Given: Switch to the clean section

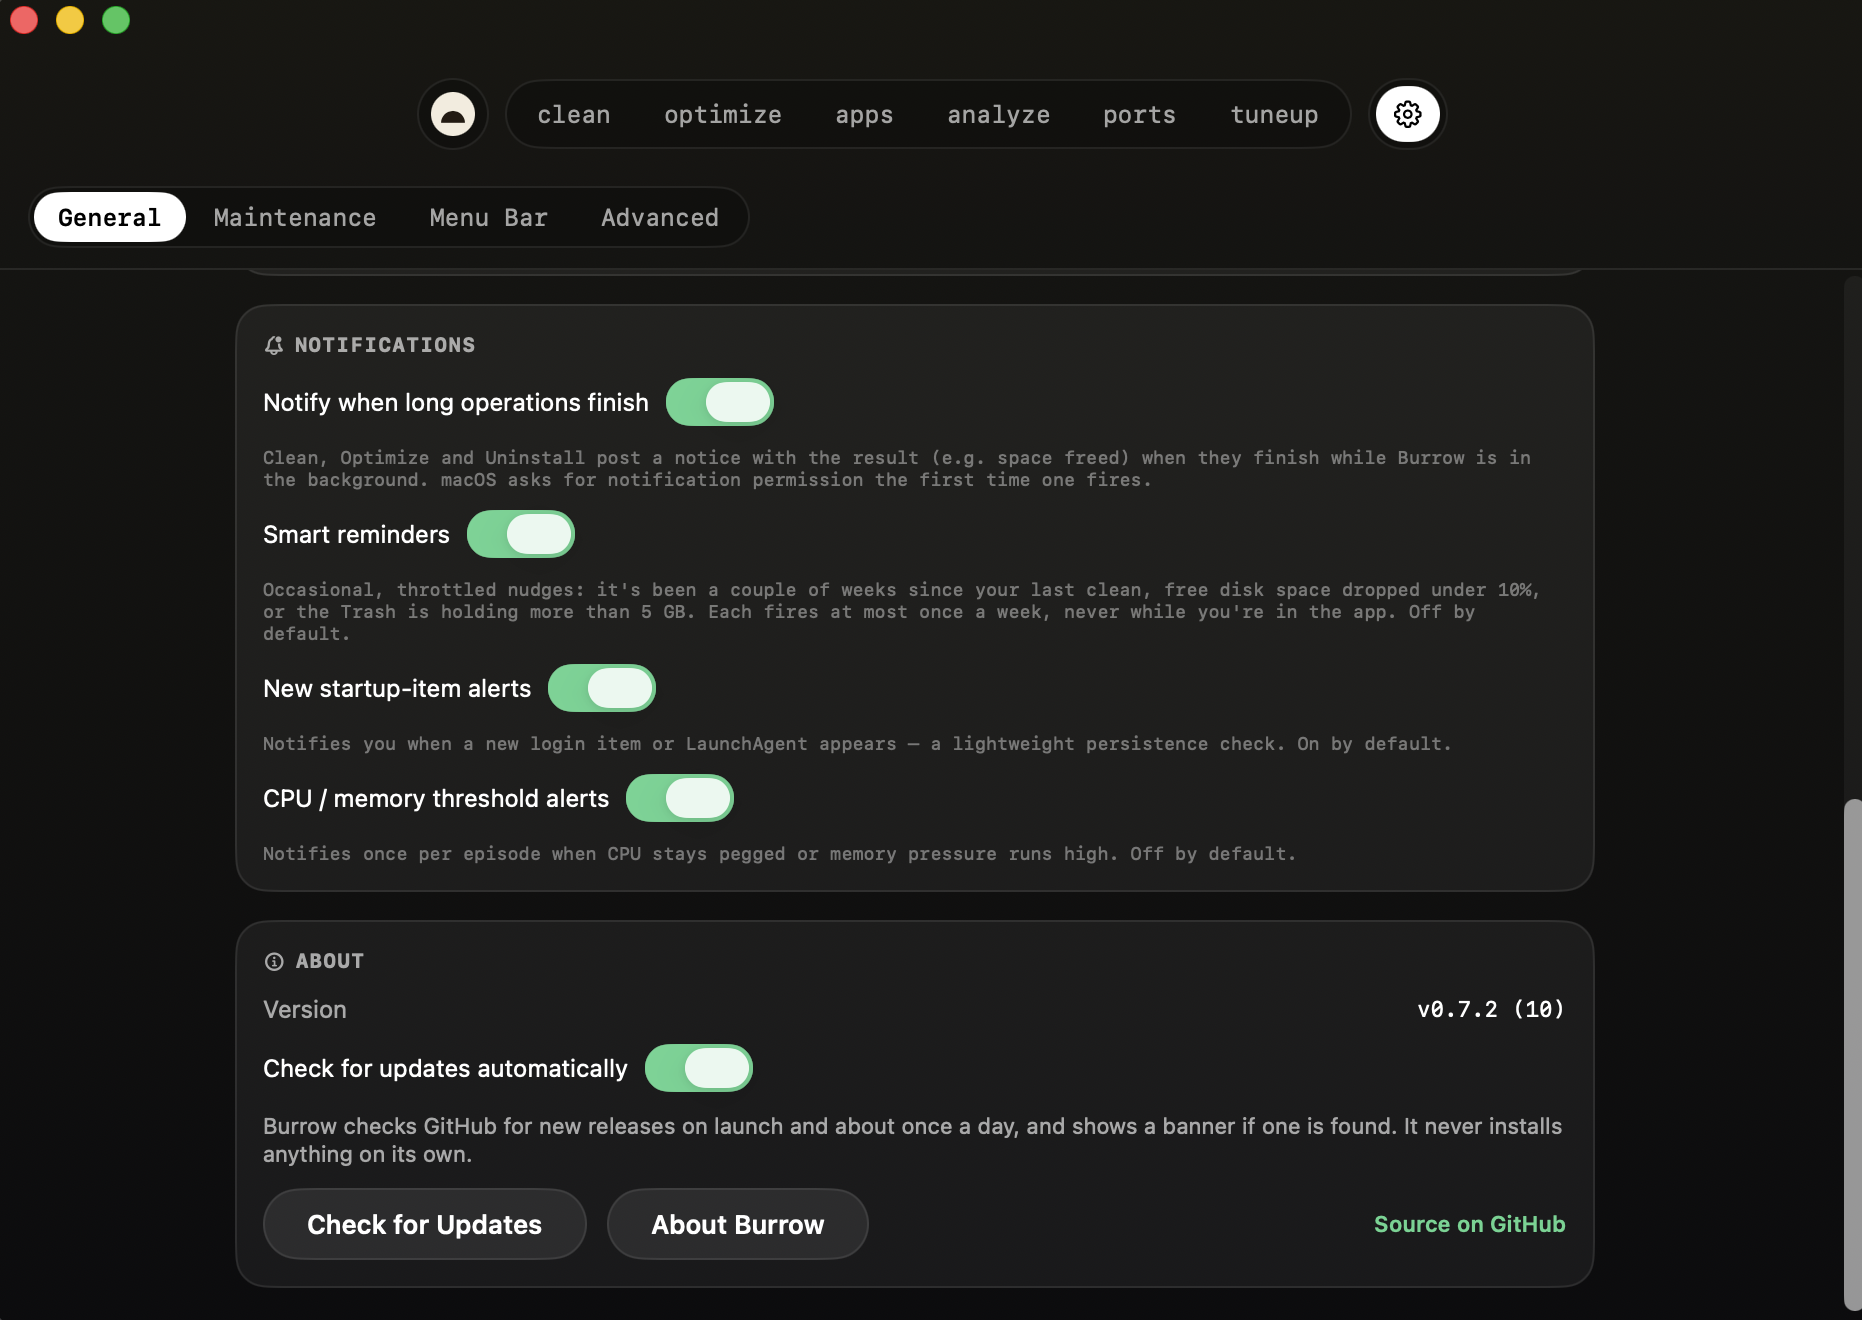Looking at the screenshot, I should click(x=574, y=115).
